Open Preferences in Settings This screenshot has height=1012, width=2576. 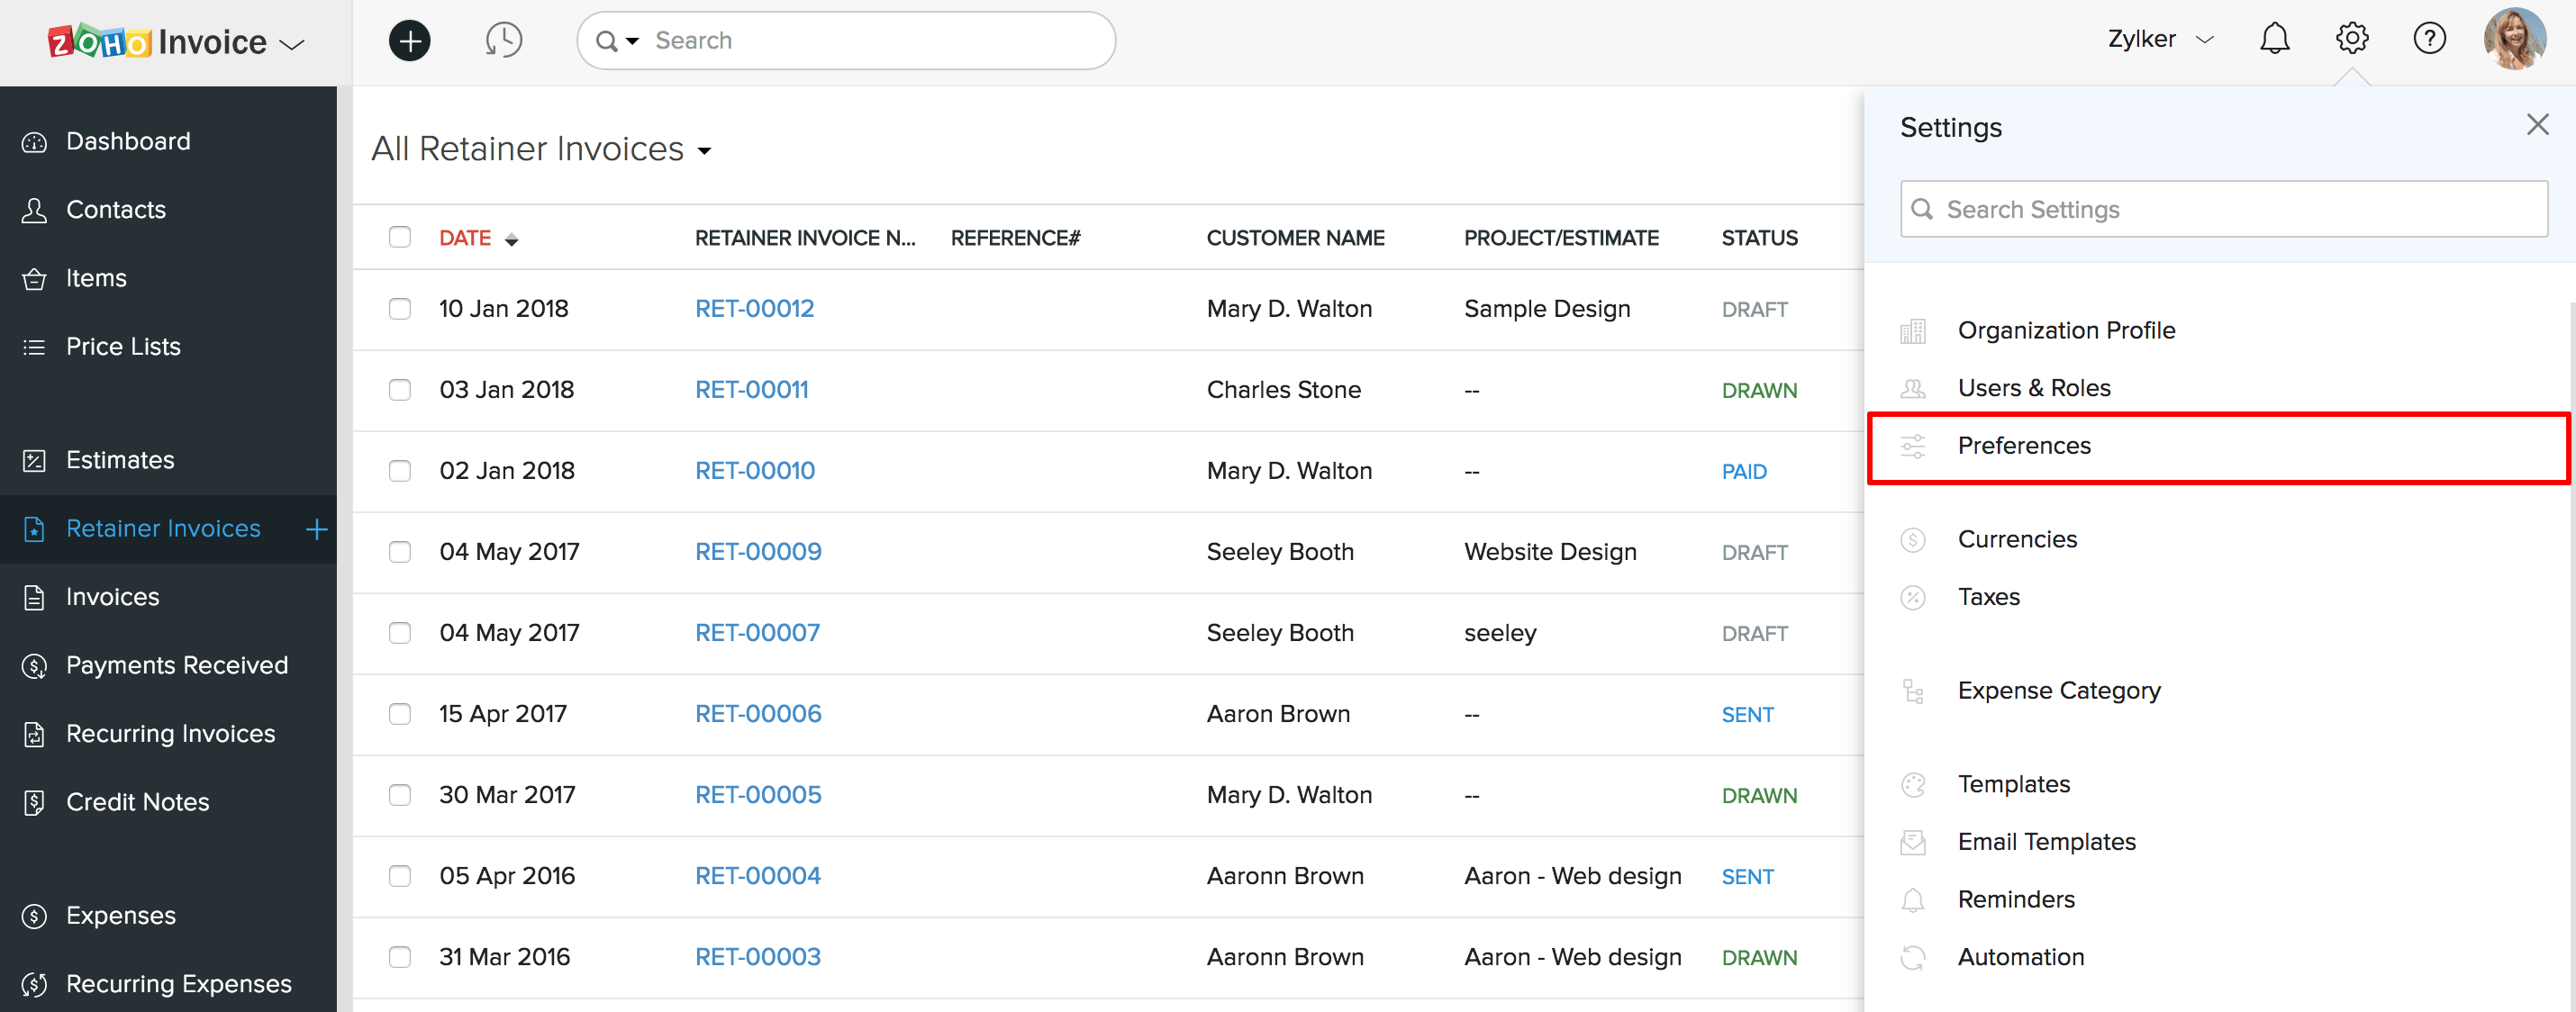2023,446
